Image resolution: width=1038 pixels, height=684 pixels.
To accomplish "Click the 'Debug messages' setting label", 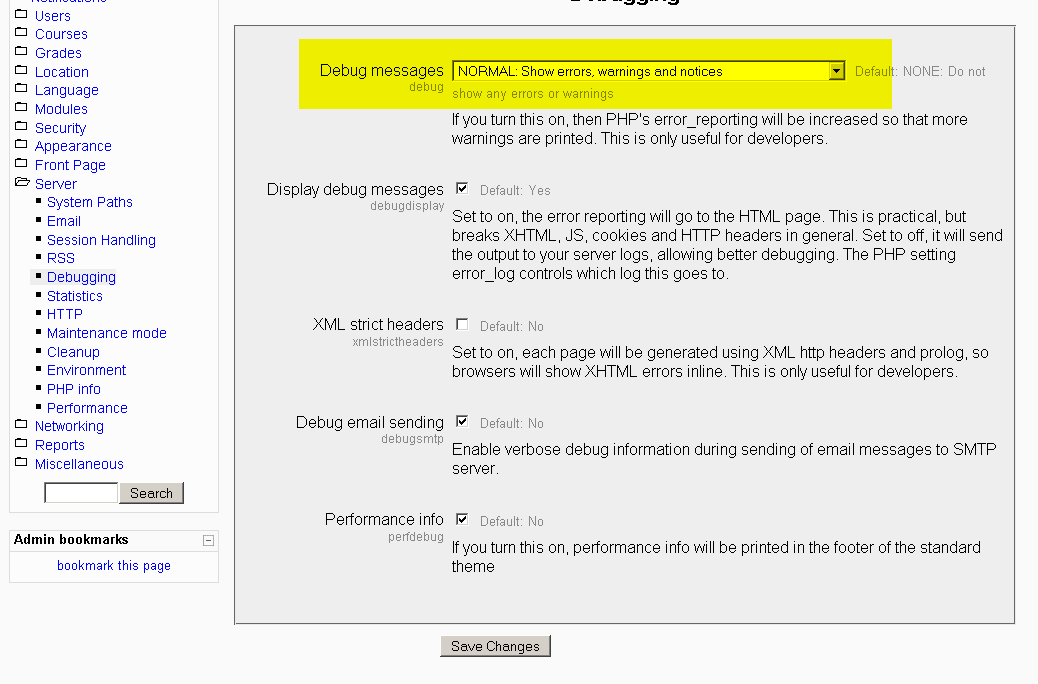I will (381, 70).
